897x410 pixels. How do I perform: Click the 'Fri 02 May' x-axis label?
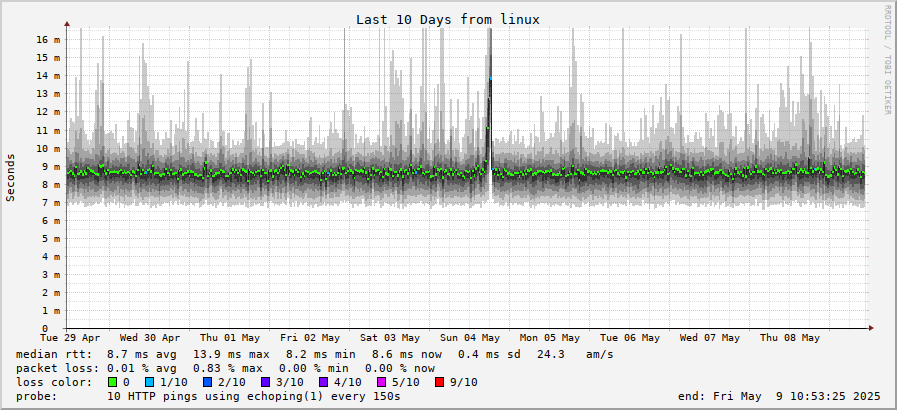click(x=310, y=338)
